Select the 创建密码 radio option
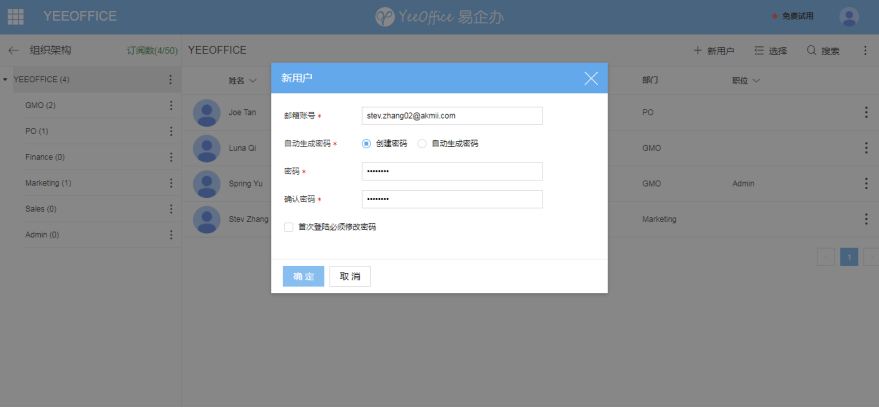 click(366, 143)
